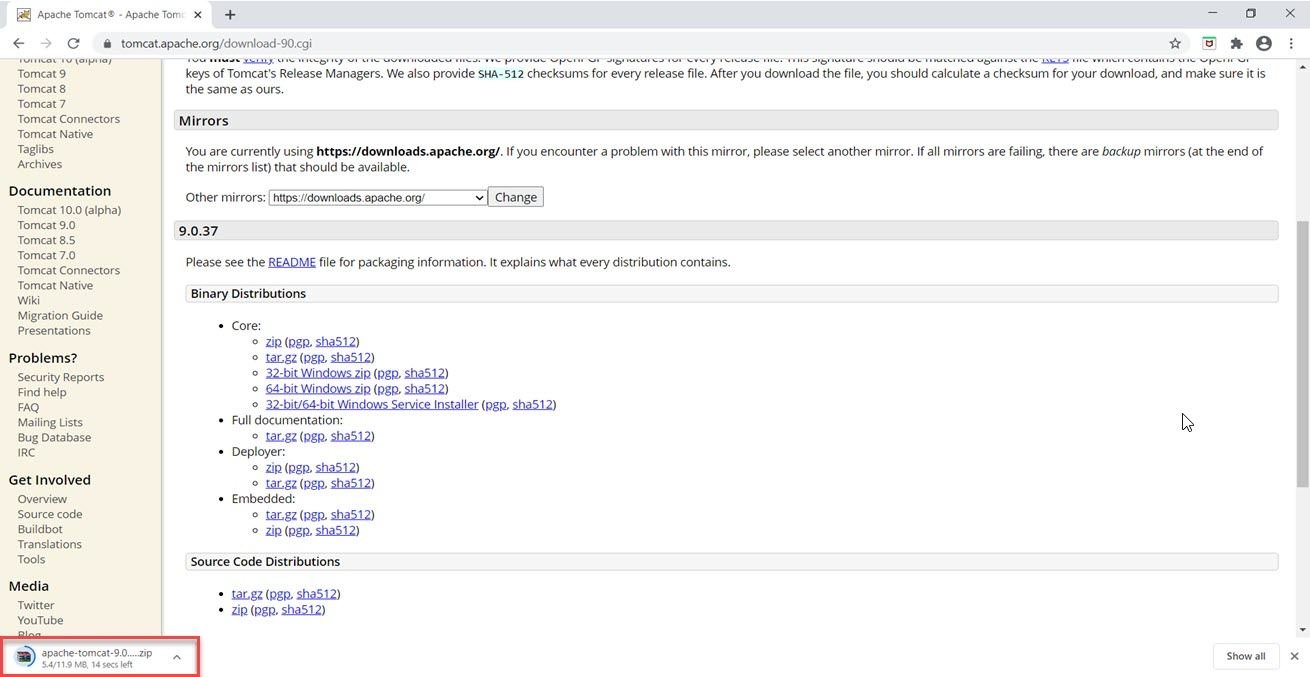Screen dimensions: 1310x677
Task: Click the address bar URL
Action: pos(216,44)
